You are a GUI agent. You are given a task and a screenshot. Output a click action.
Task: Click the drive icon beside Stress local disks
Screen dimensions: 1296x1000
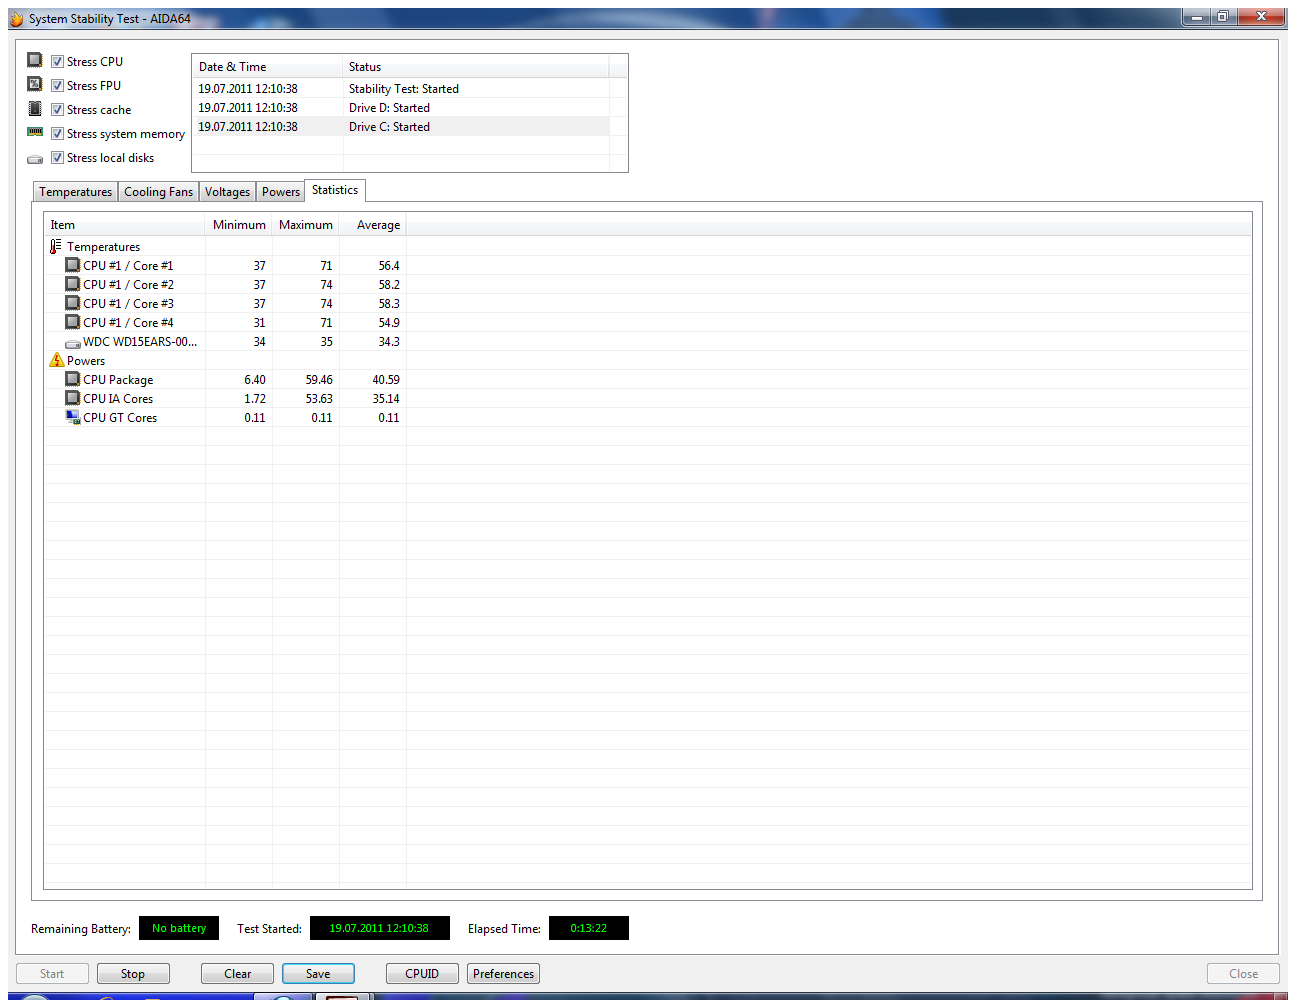click(35, 159)
